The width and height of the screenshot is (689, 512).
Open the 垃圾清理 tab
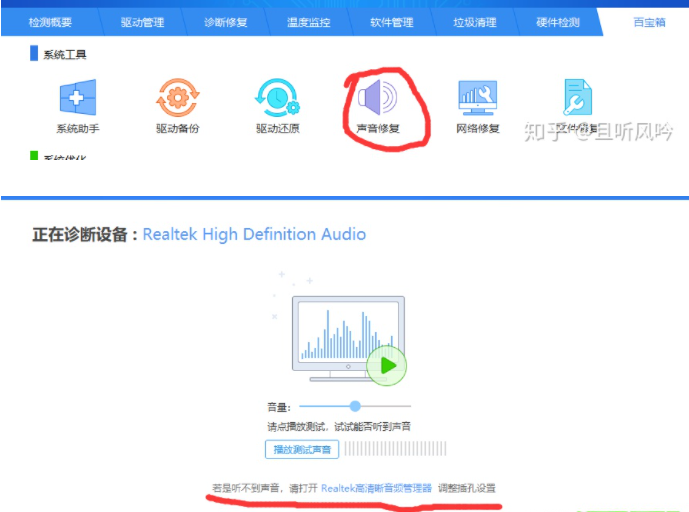(x=475, y=21)
